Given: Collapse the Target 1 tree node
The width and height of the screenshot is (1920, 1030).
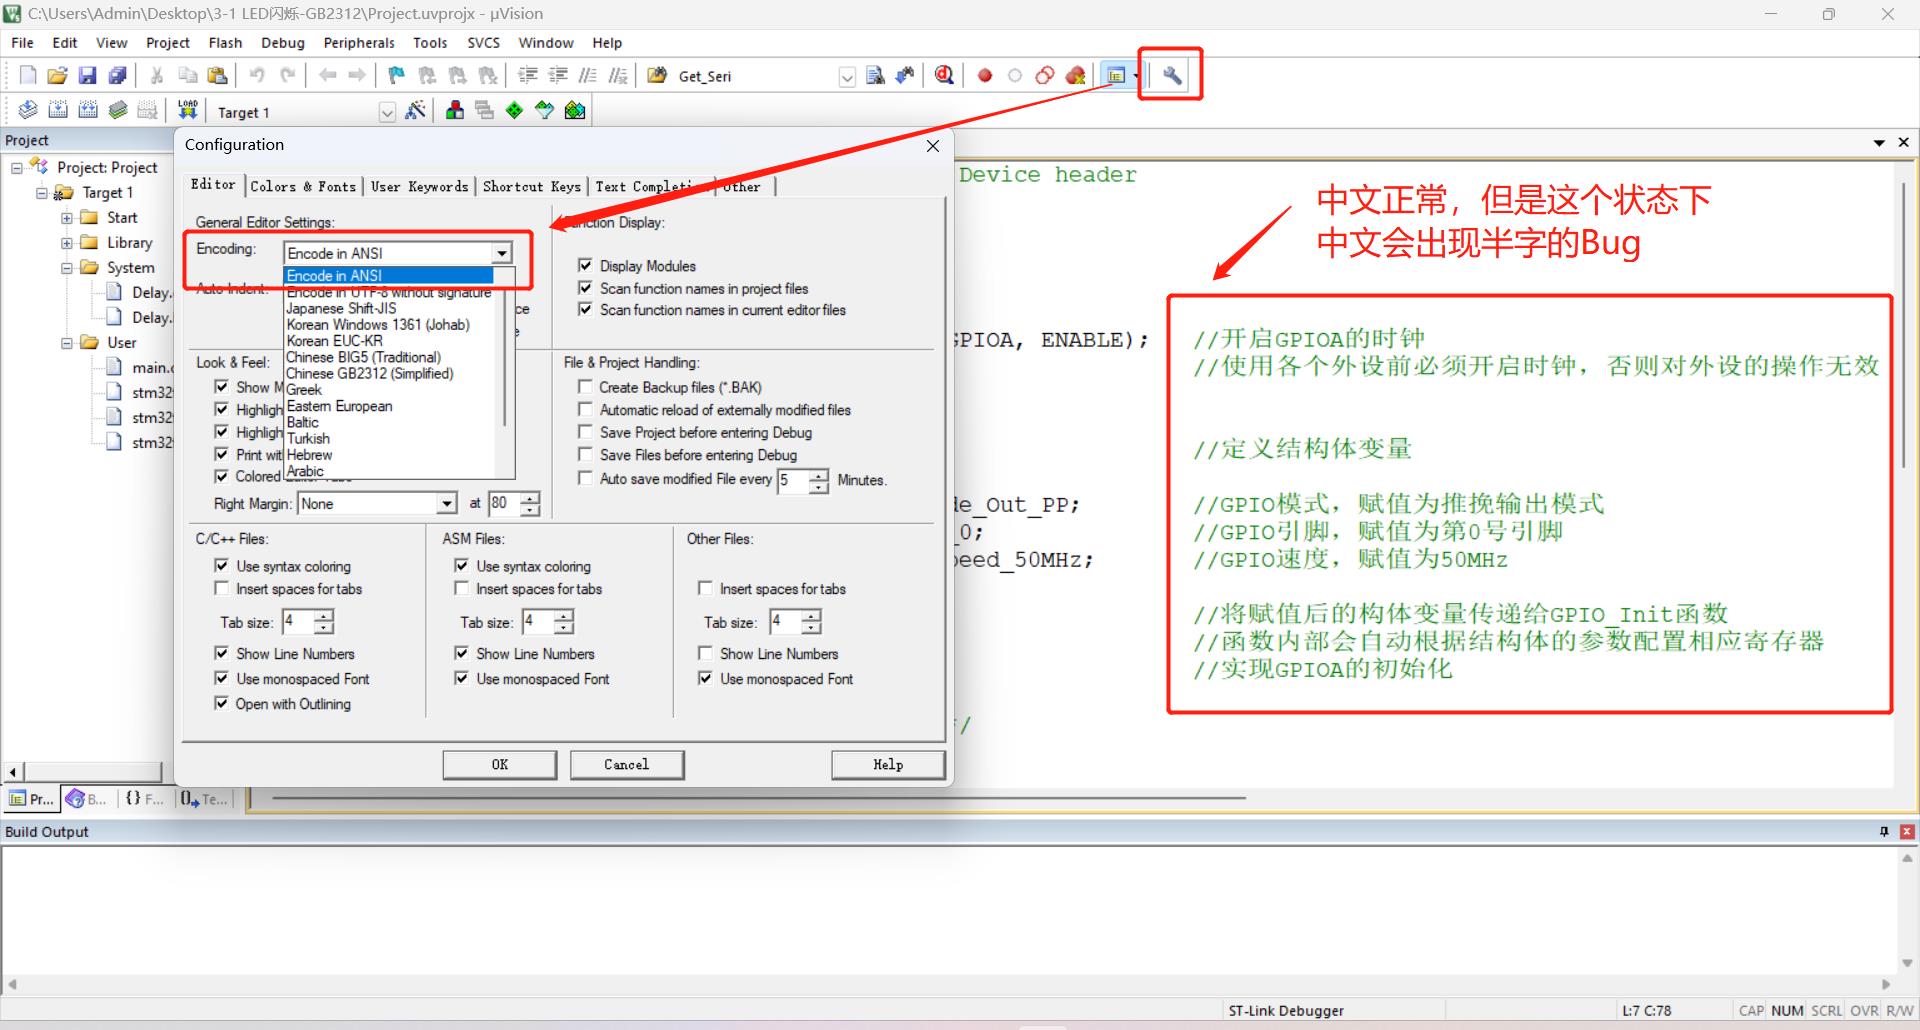Looking at the screenshot, I should point(42,193).
